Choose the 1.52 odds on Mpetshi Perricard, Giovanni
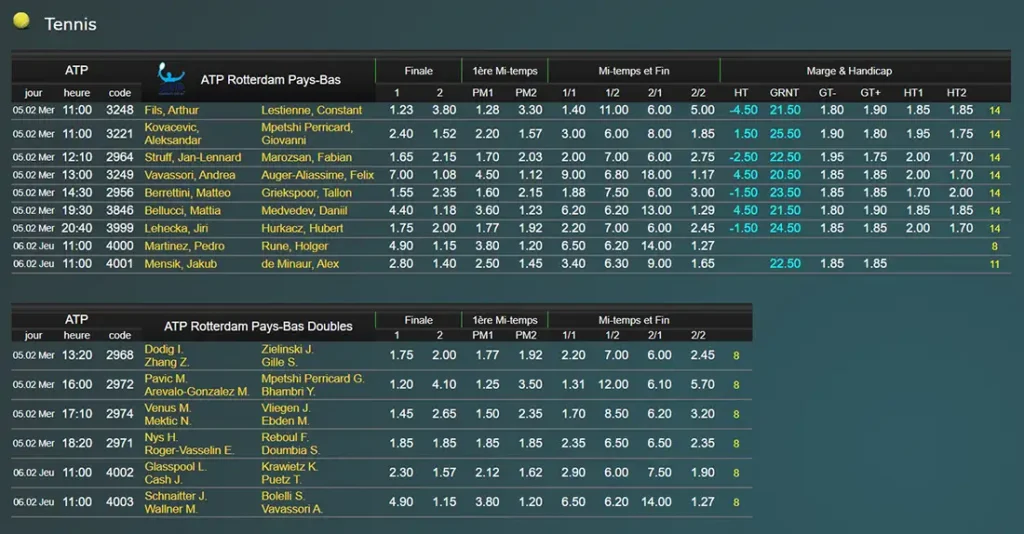The height and width of the screenshot is (534, 1024). tap(444, 134)
